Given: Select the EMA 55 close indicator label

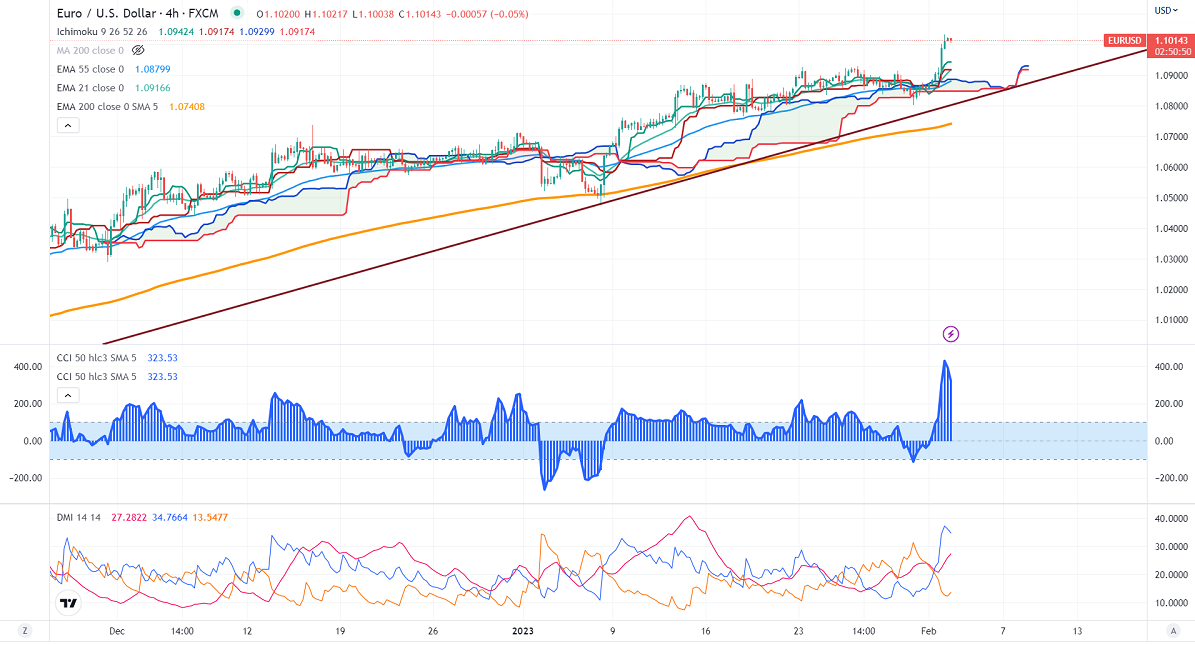Looking at the screenshot, I should point(90,69).
